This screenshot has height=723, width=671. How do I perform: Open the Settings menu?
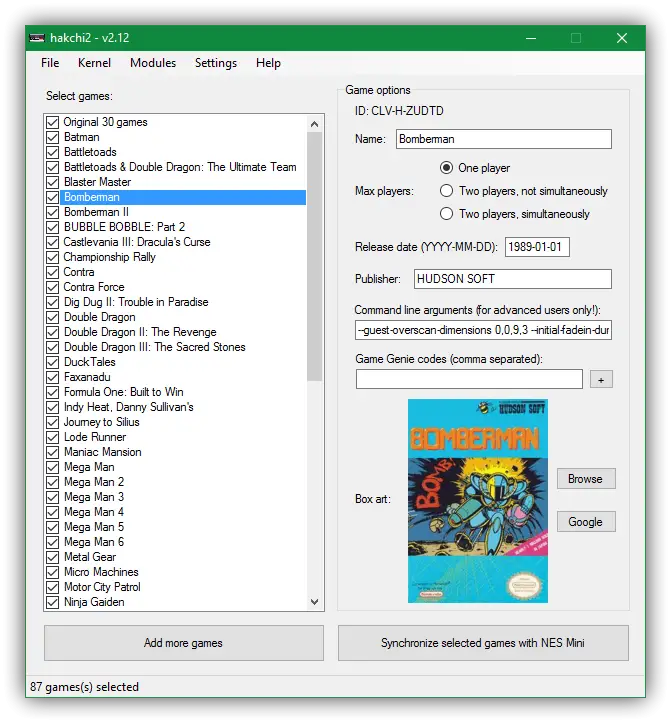(x=215, y=63)
